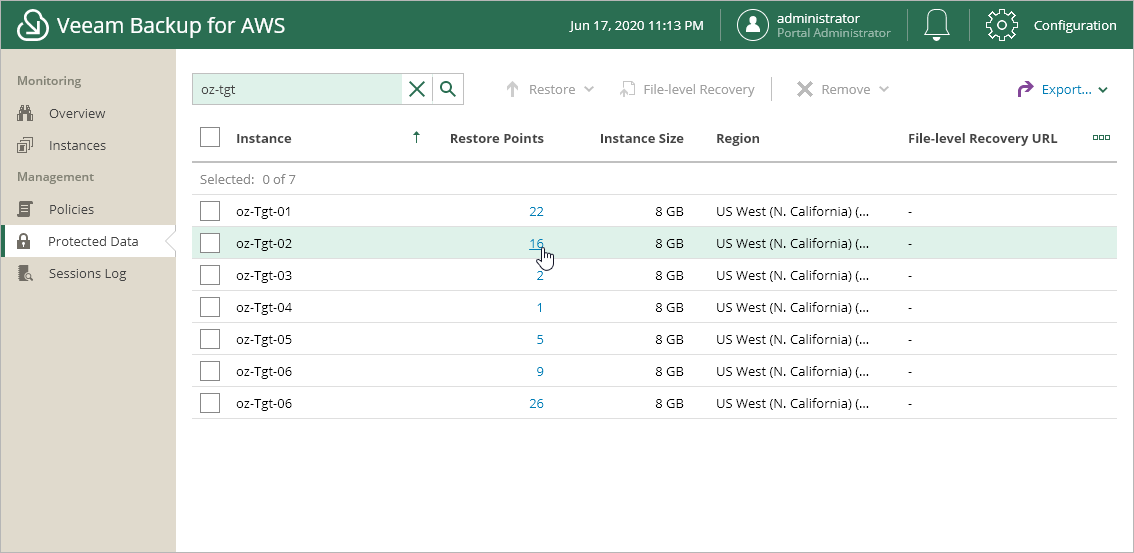Select checkbox of row with 26 restore points
Image resolution: width=1134 pixels, height=553 pixels.
210,403
